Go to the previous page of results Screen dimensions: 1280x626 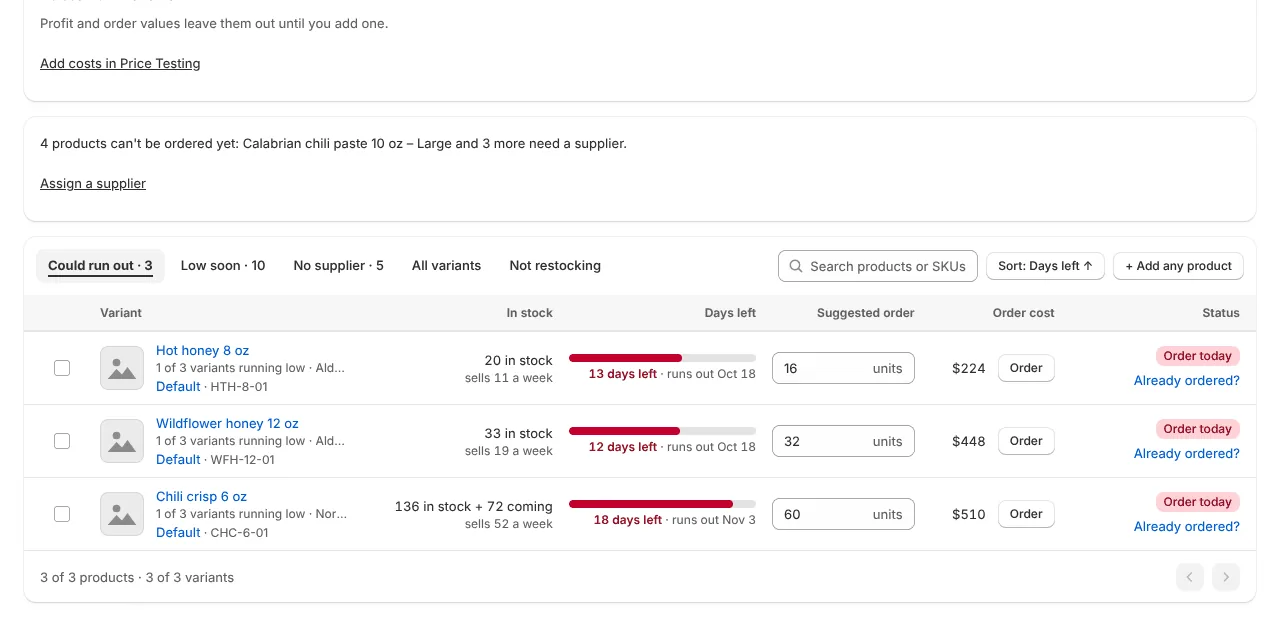[x=1190, y=577]
